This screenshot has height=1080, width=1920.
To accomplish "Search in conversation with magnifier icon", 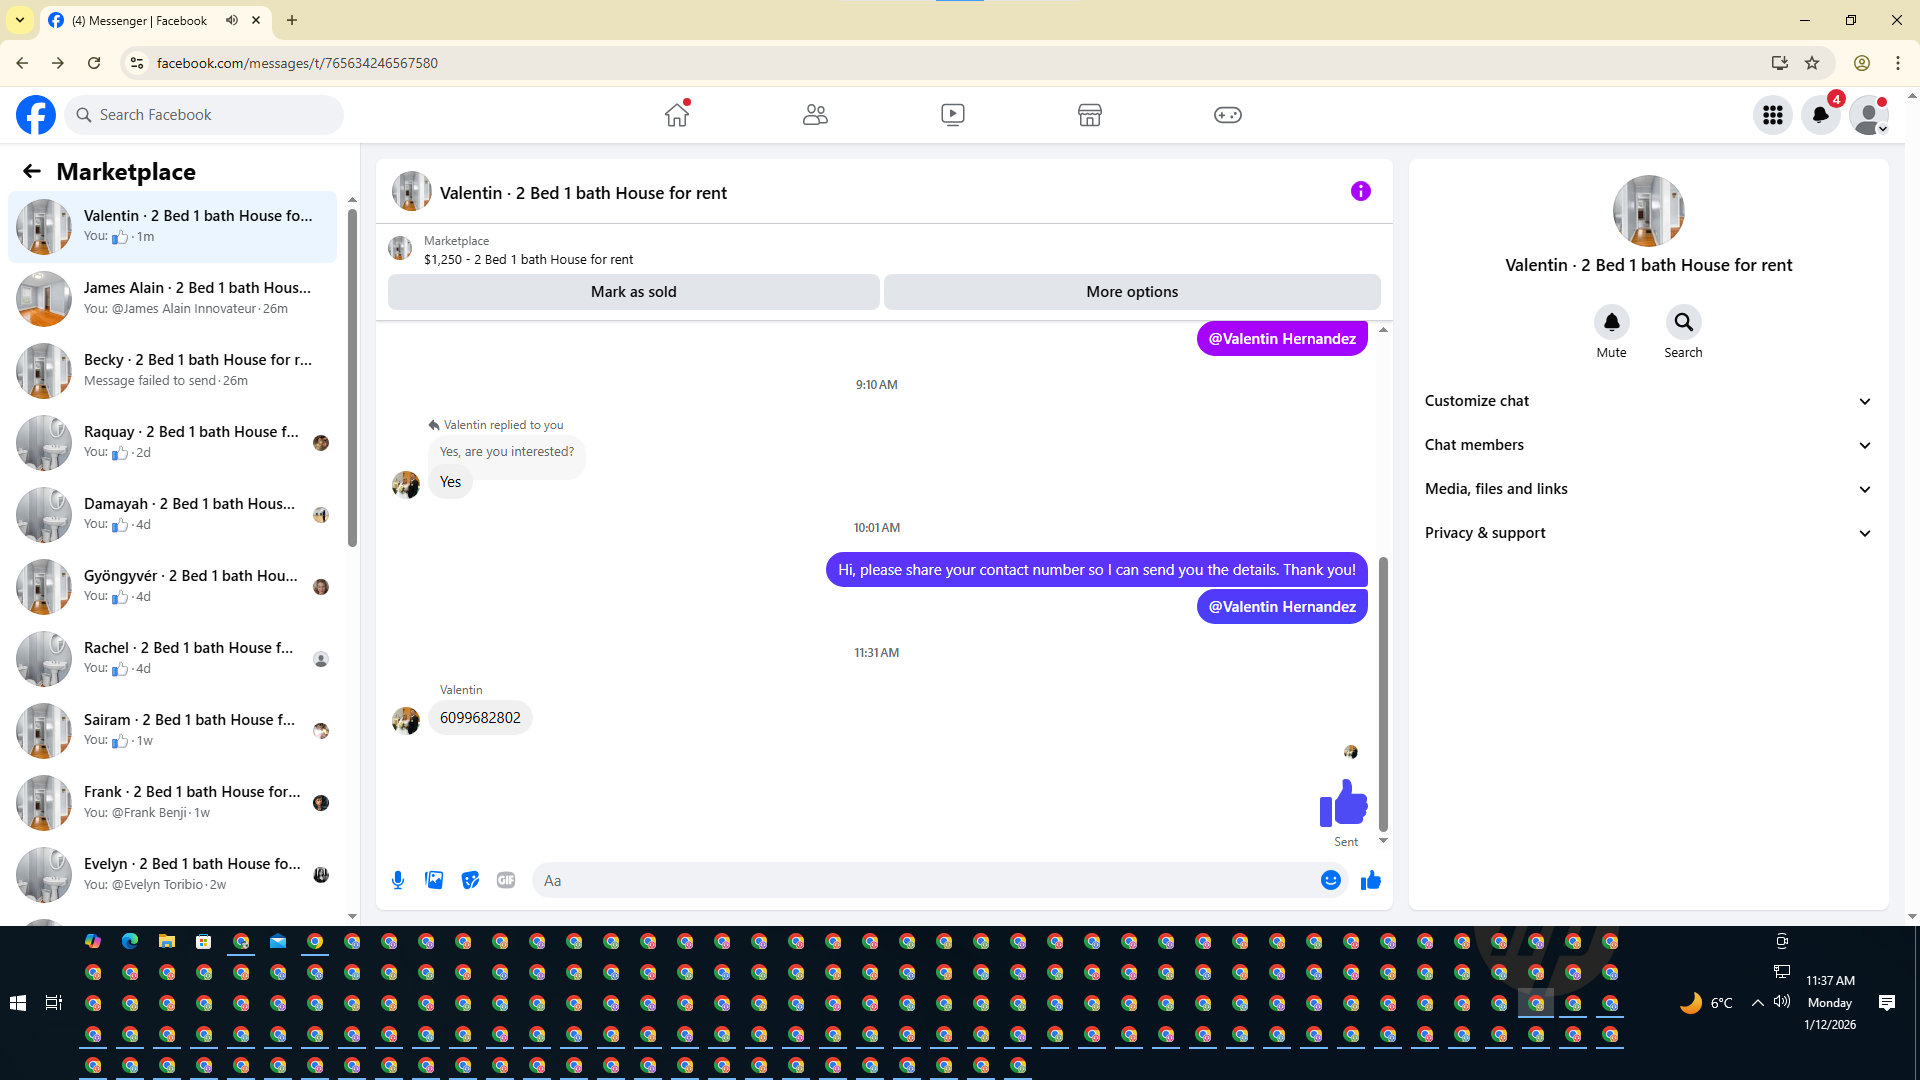I will pyautogui.click(x=1683, y=322).
